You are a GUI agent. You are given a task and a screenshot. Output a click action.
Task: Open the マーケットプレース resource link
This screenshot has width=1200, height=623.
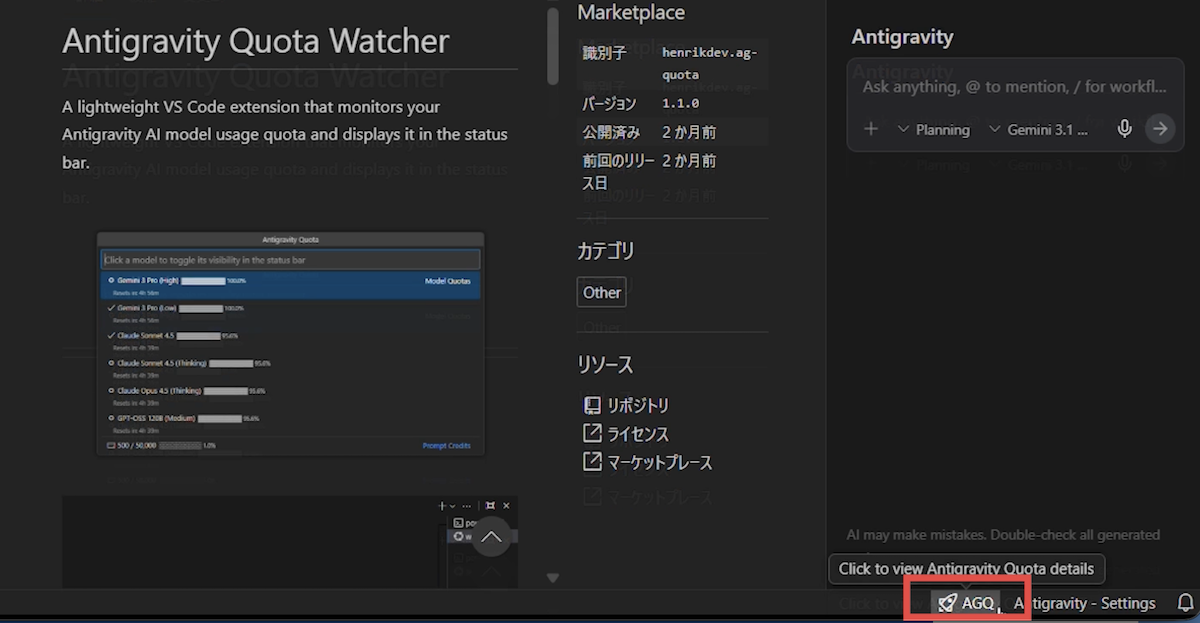(648, 462)
